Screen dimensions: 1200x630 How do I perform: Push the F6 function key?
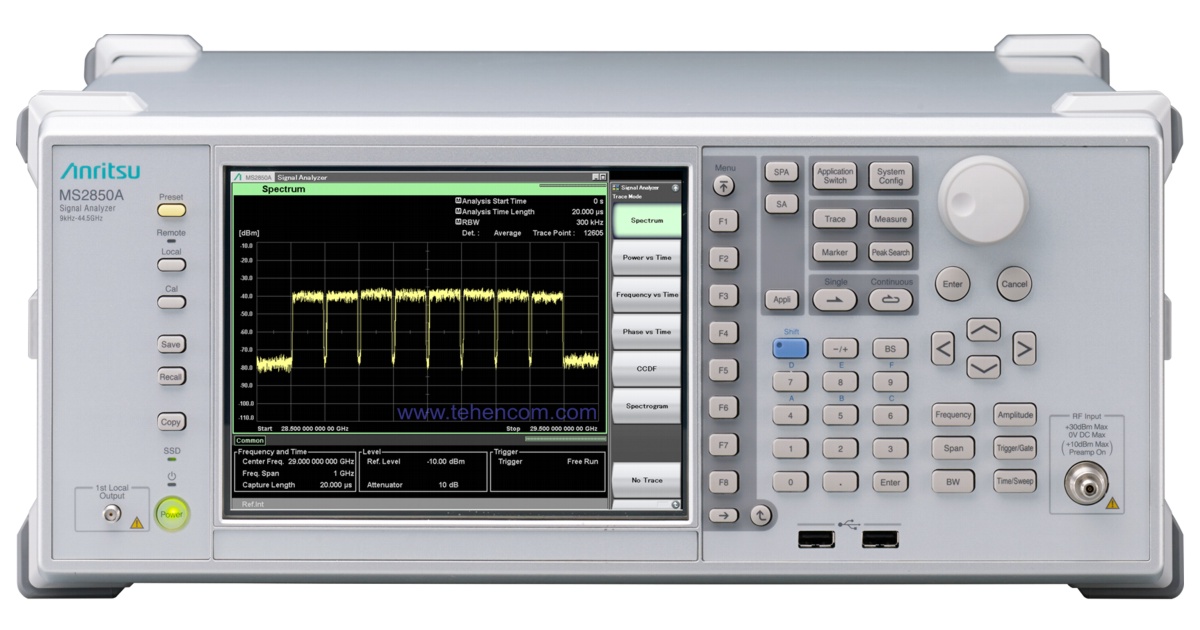pyautogui.click(x=725, y=407)
